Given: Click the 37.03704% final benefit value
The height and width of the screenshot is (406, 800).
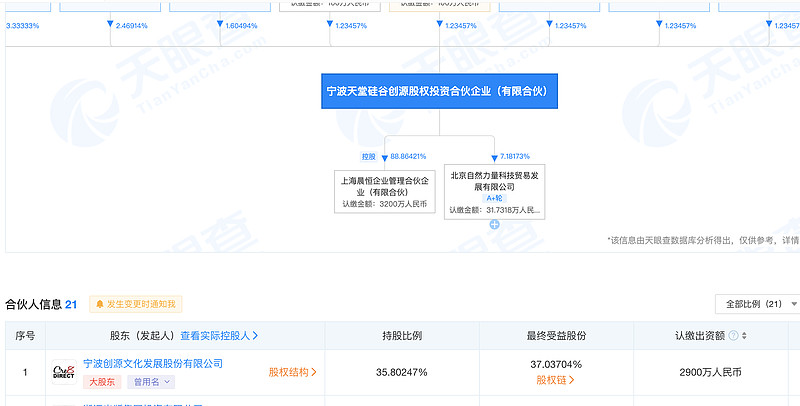Looking at the screenshot, I should tap(556, 364).
